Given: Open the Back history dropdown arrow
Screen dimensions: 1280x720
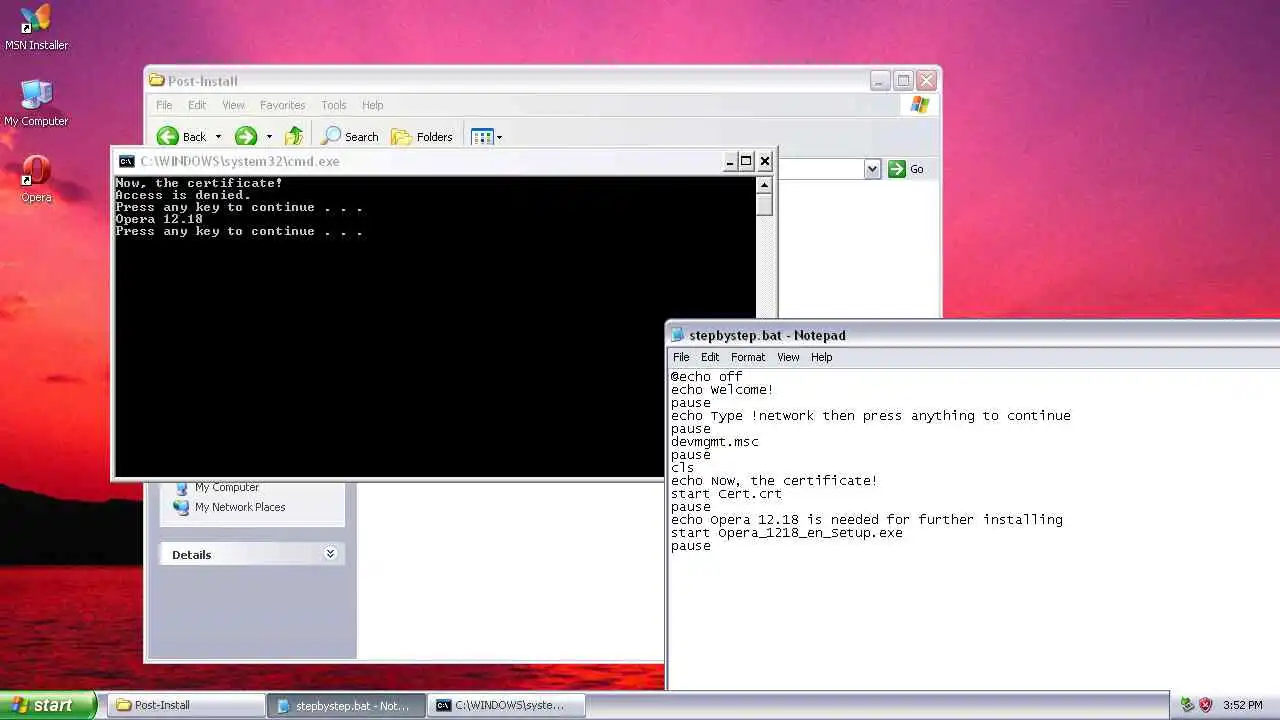Looking at the screenshot, I should [x=218, y=137].
